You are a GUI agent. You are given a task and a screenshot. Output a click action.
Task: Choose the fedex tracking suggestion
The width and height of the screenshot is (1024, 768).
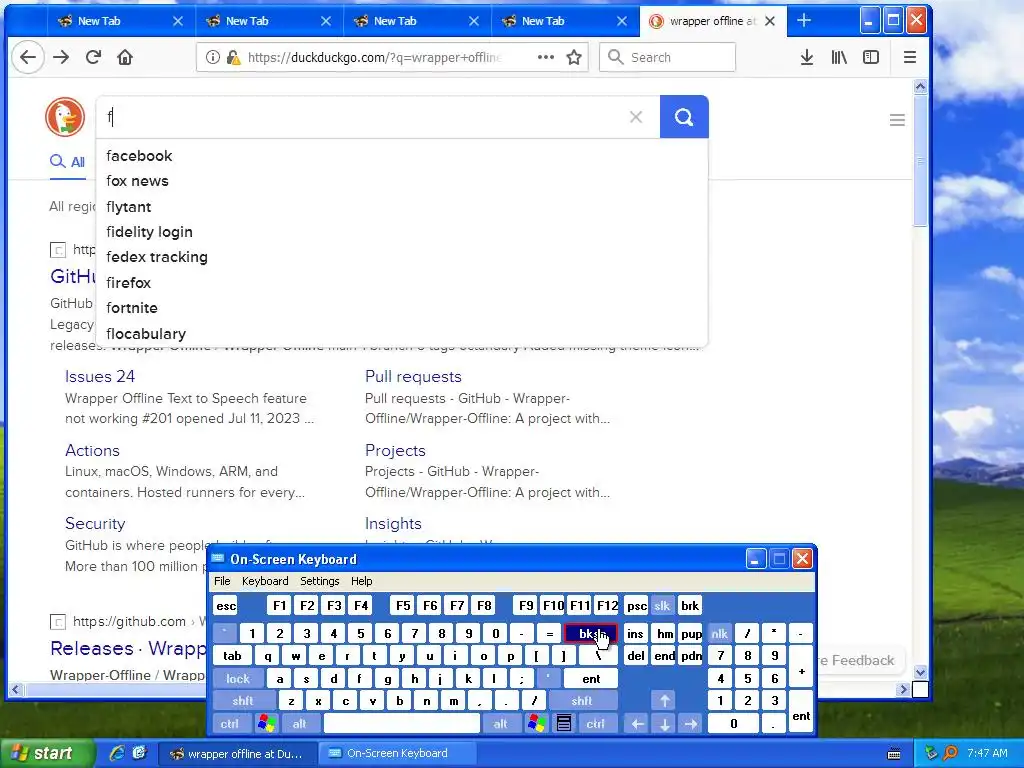[x=401, y=257]
